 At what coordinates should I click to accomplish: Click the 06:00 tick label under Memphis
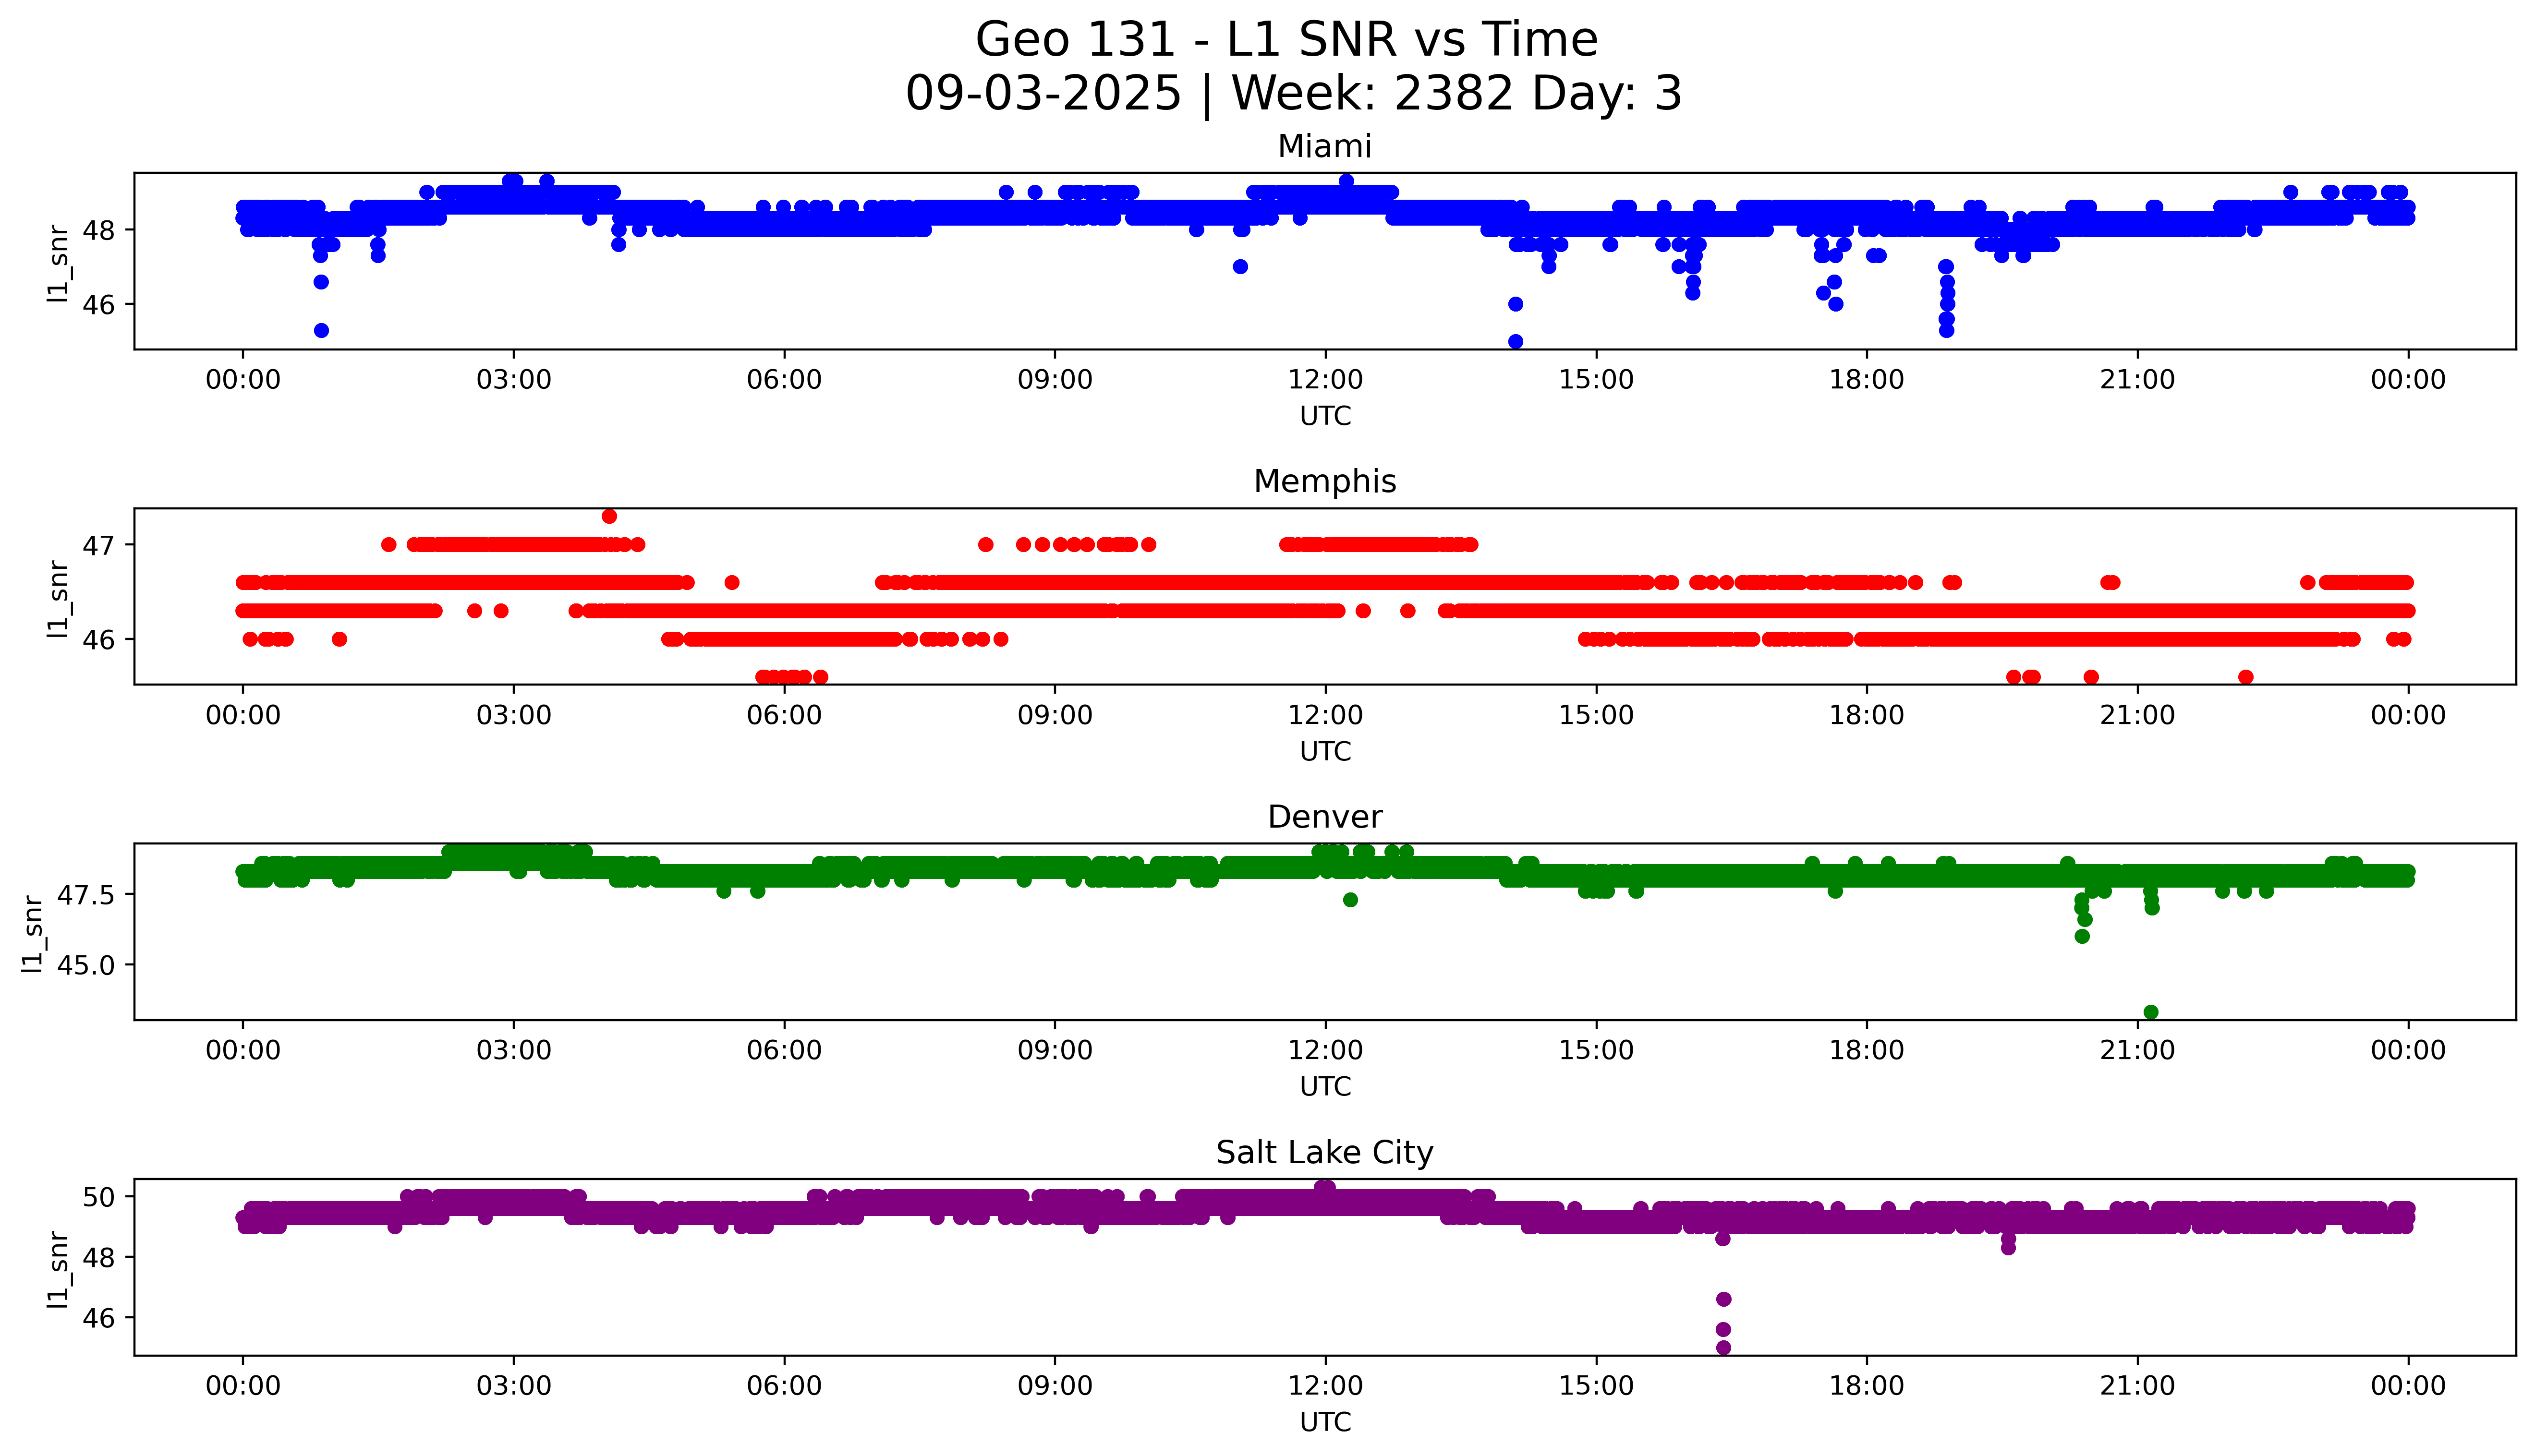point(783,715)
